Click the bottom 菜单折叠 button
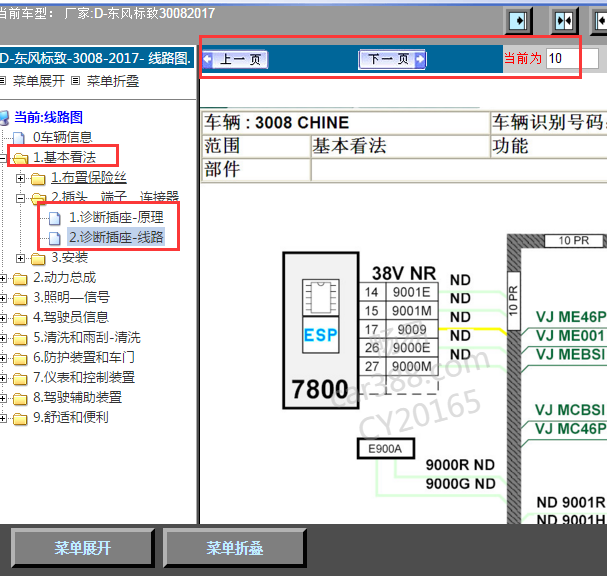 235,548
